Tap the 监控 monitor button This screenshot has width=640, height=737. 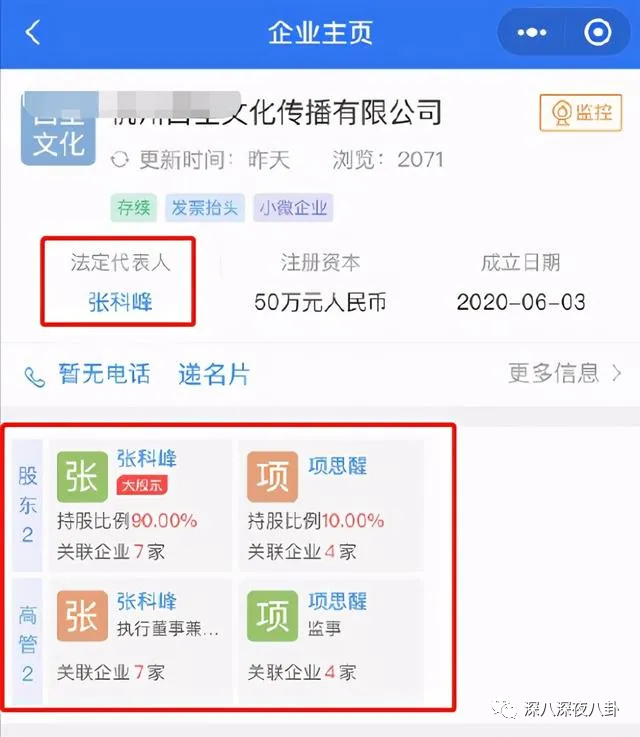(581, 112)
